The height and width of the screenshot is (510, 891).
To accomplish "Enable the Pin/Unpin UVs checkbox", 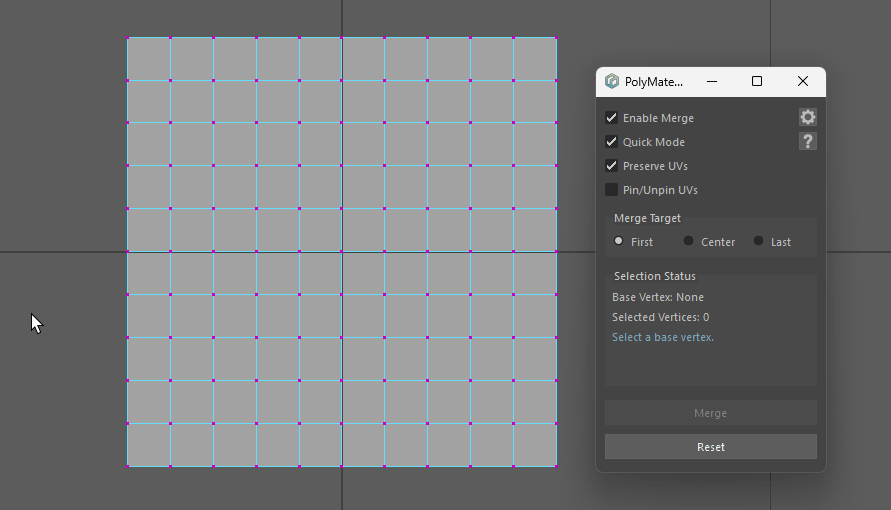I will point(612,190).
